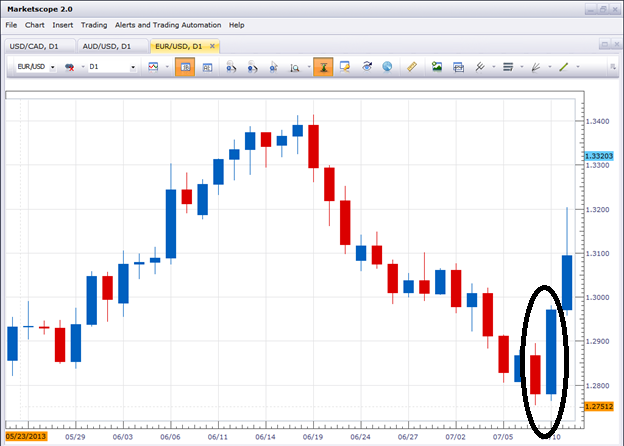The width and height of the screenshot is (624, 446).
Task: Click the chat bubble note icon
Action: tap(345, 67)
